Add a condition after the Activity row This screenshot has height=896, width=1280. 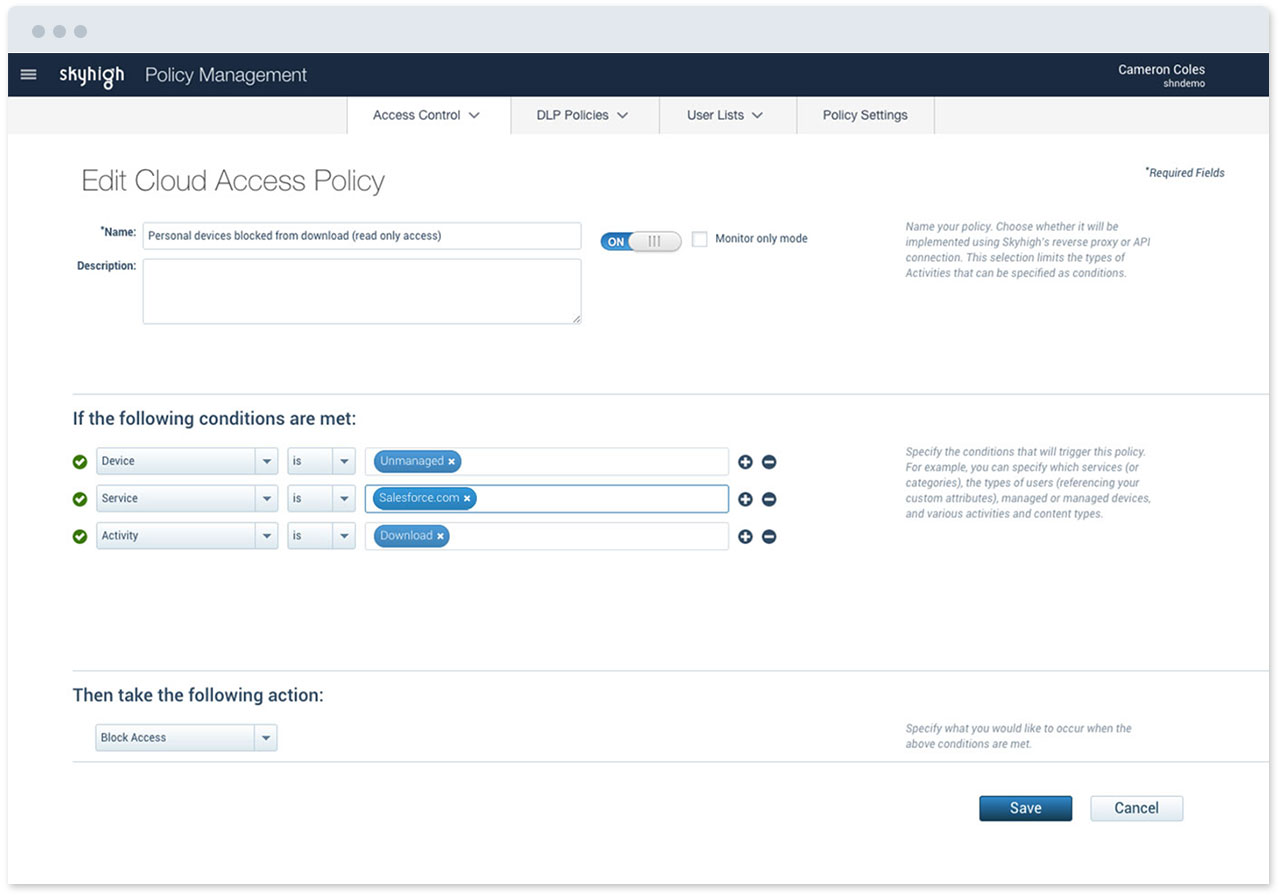(x=745, y=536)
